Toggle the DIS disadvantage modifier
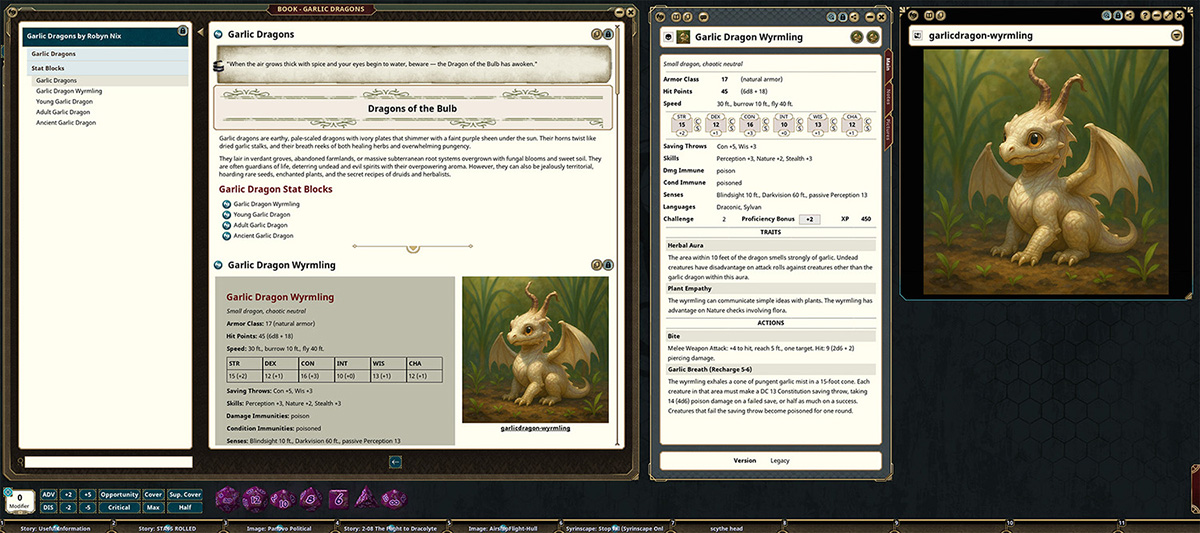Viewport: 1200px width, 533px height. (x=48, y=507)
